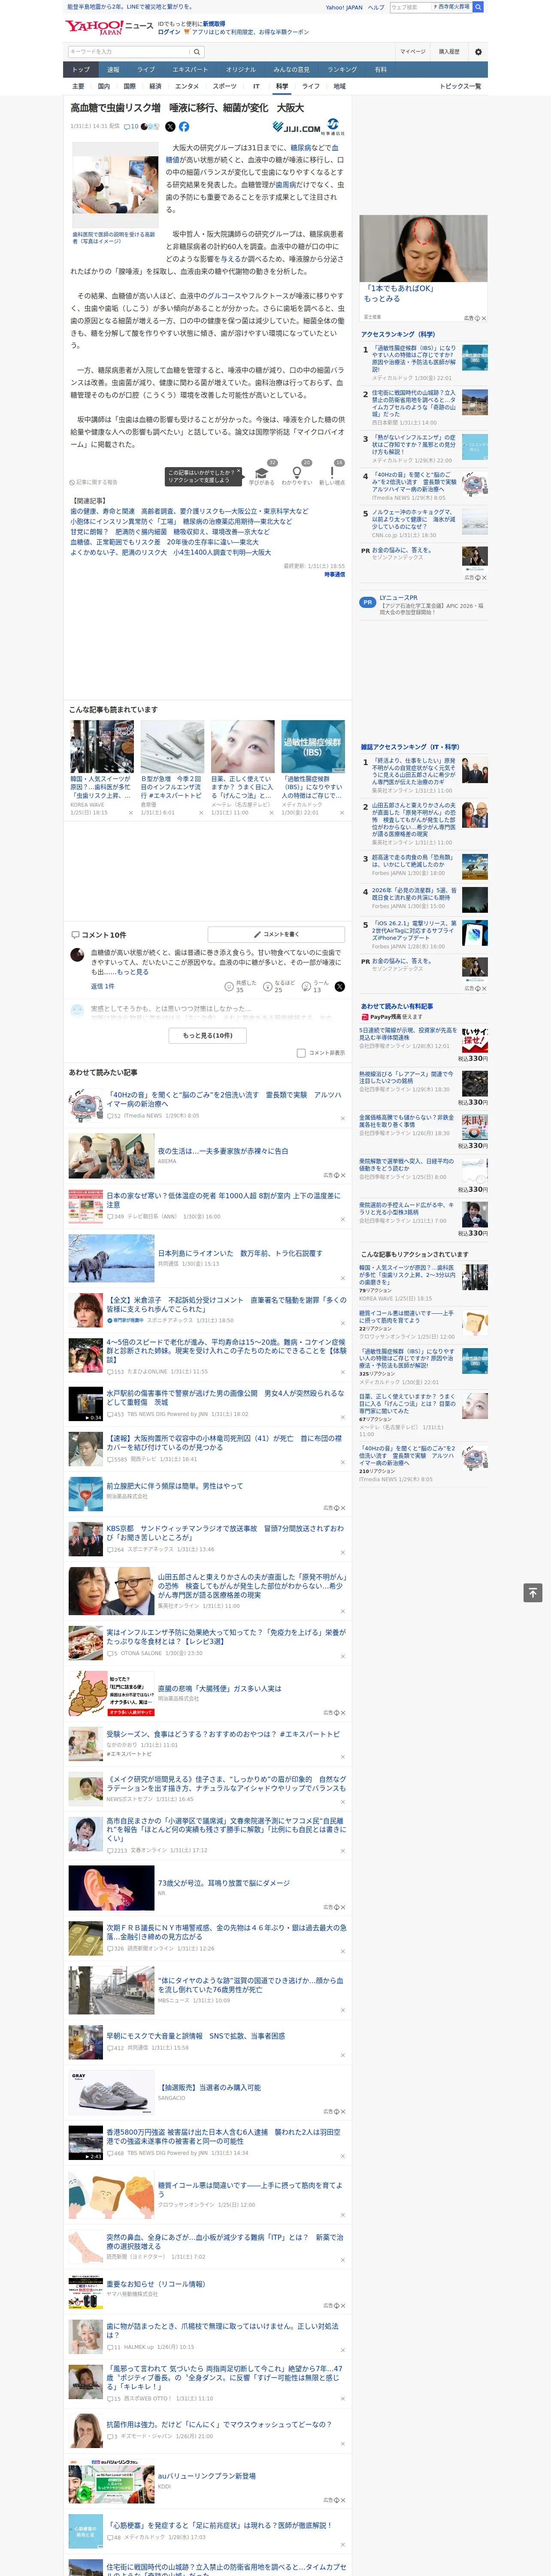
Task: React with 新しい視点 exclamation icon
Action: tap(332, 474)
